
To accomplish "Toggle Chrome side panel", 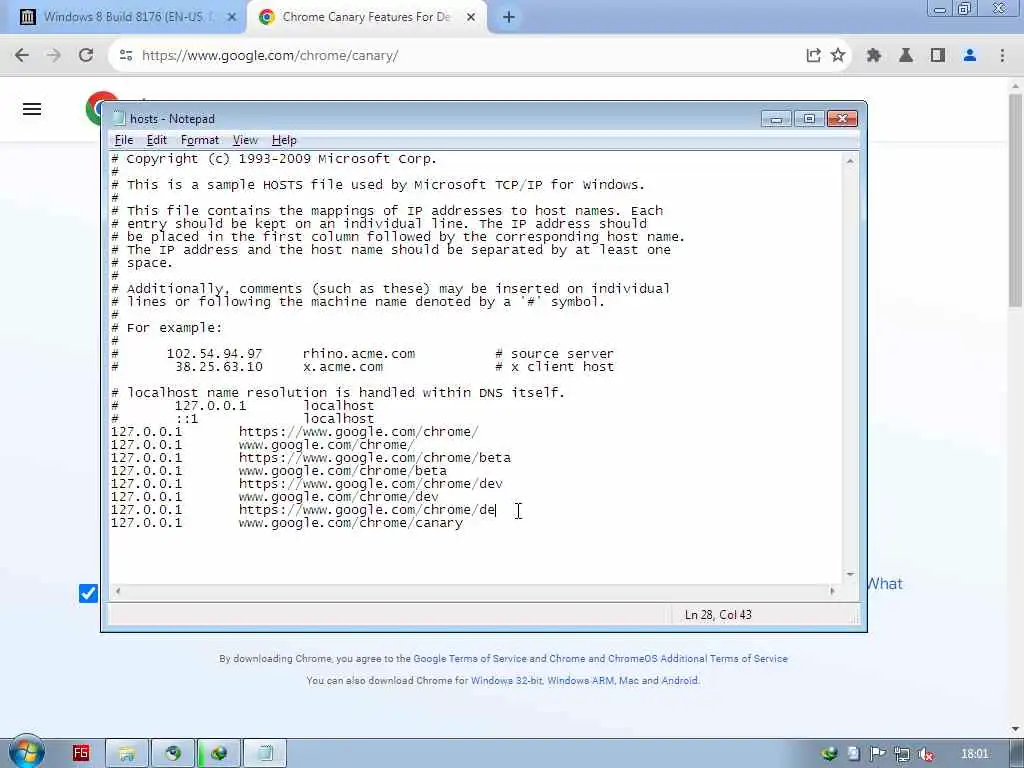I will [x=938, y=56].
